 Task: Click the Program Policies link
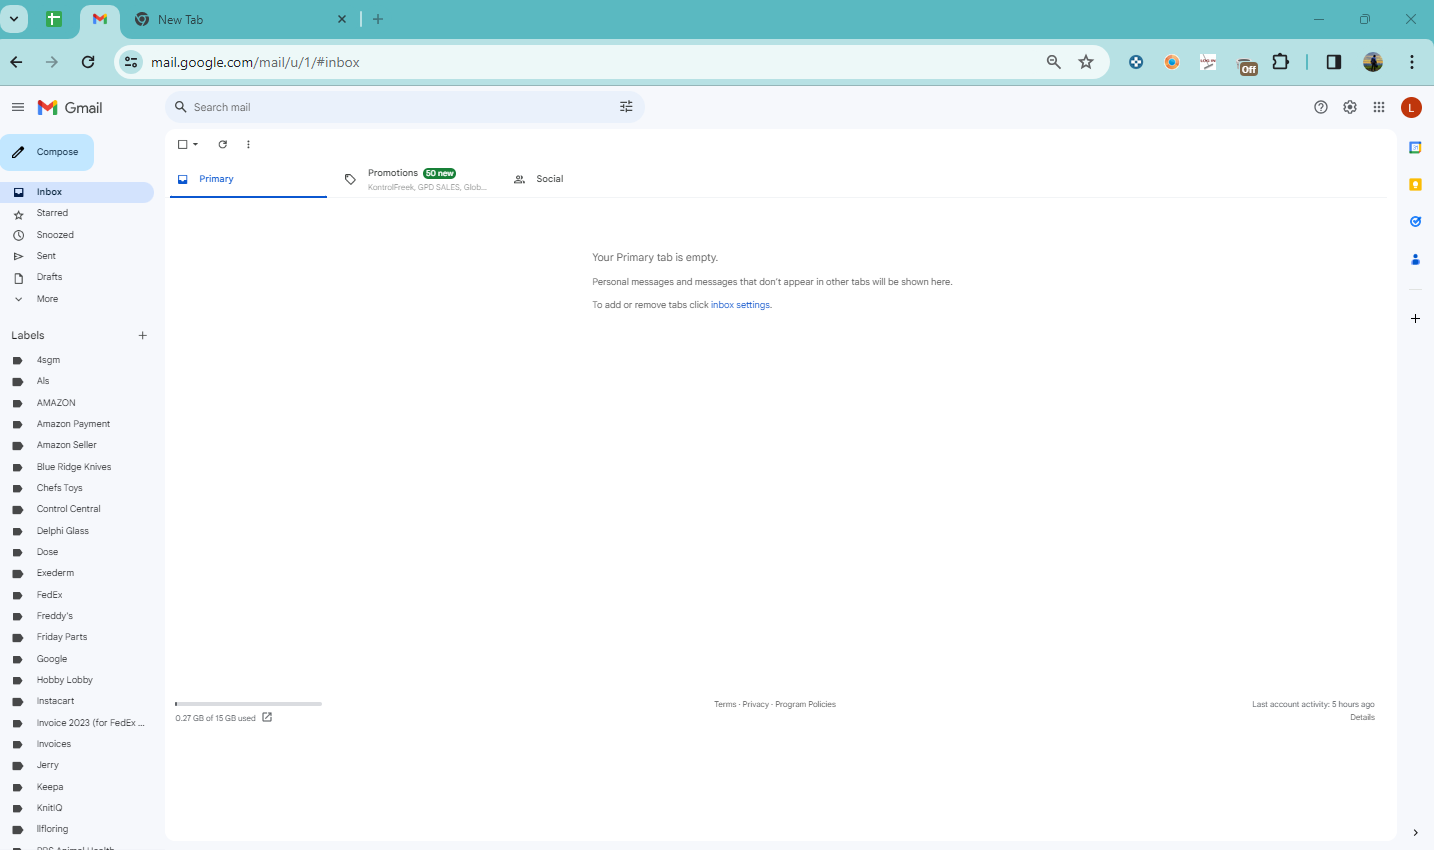click(805, 705)
